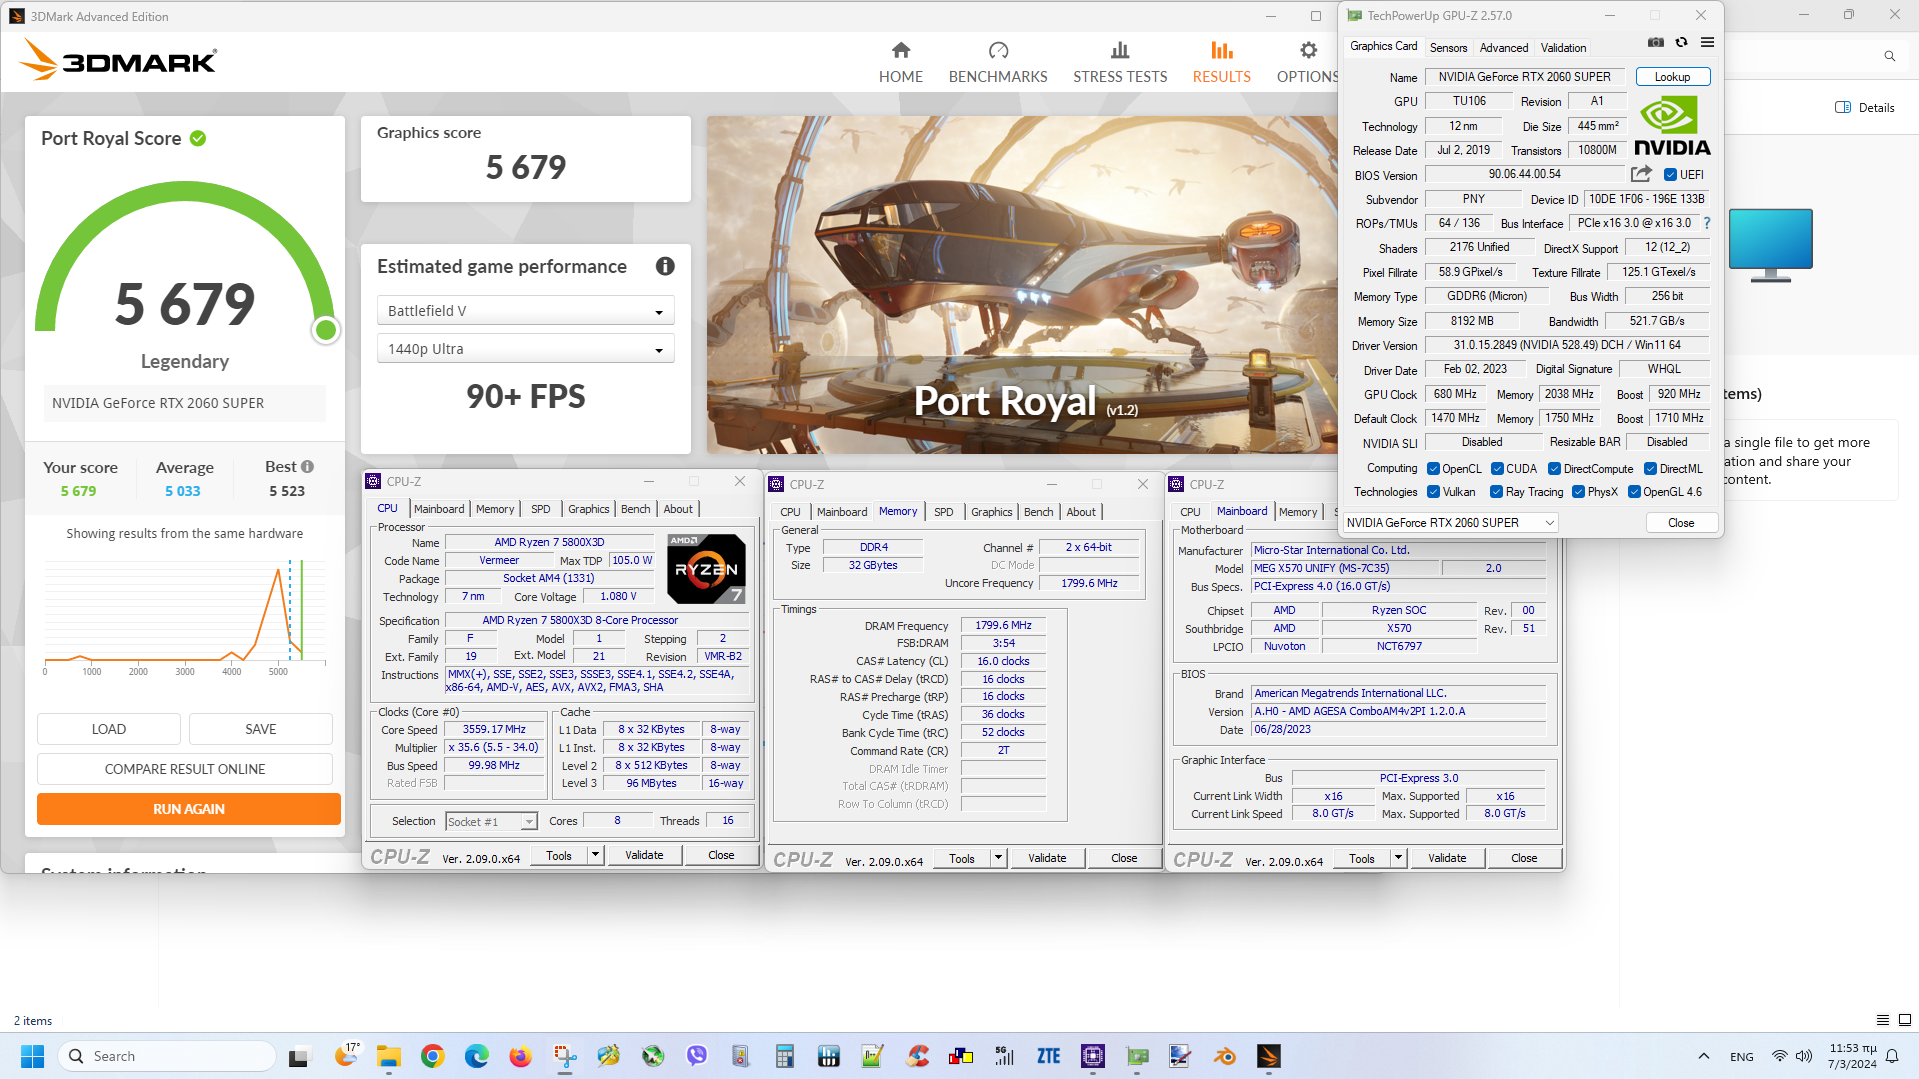Viewport: 1919px width, 1079px height.
Task: Open GPU-Z hamburger menu
Action: click(1707, 42)
